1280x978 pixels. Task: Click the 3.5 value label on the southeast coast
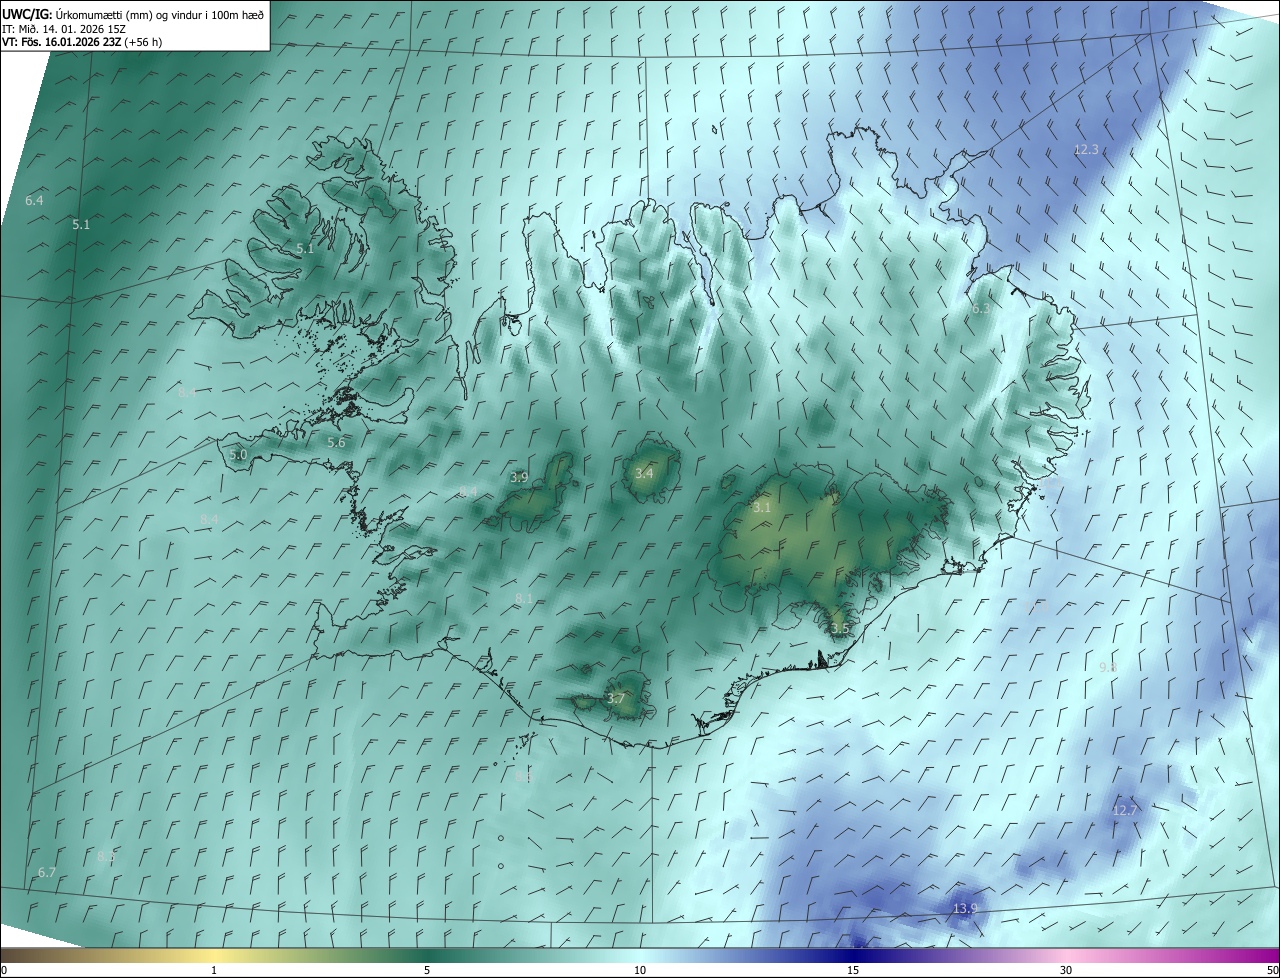[839, 629]
